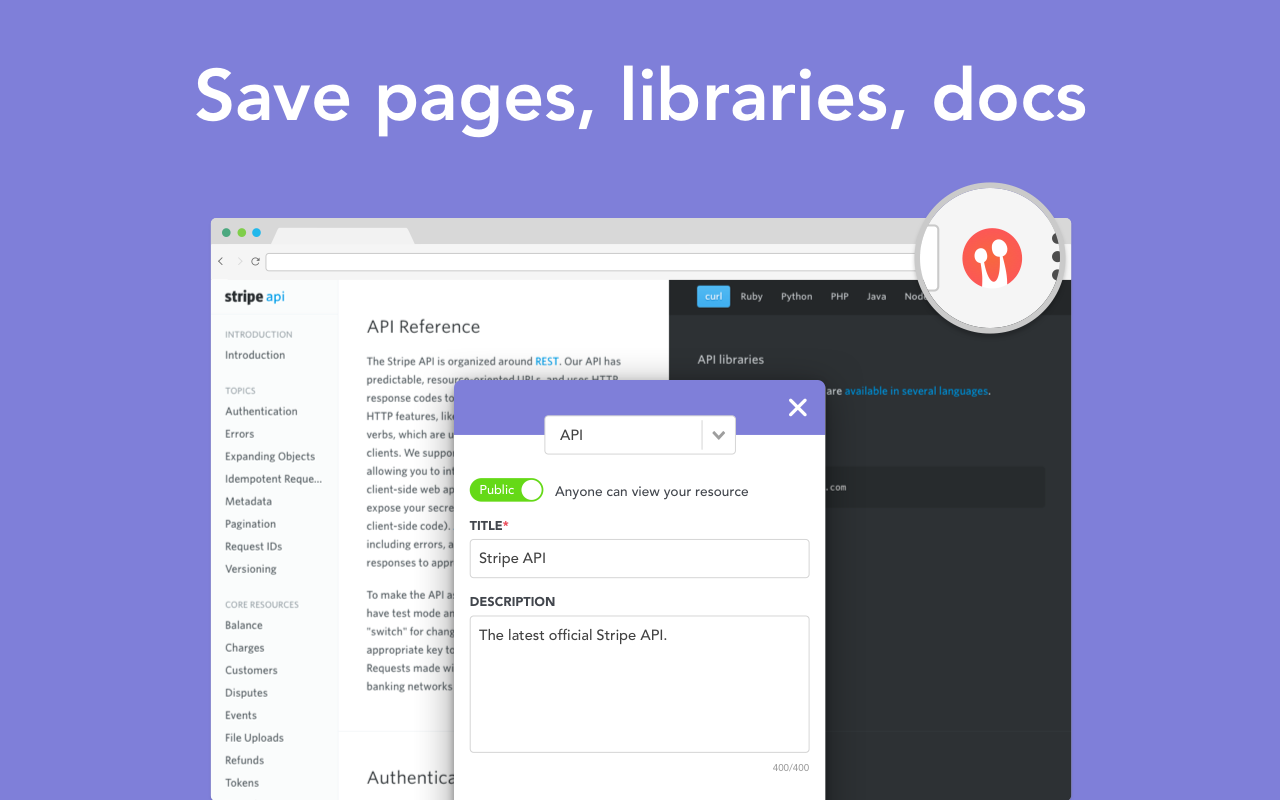The height and width of the screenshot is (800, 1280).
Task: Click the red extension icon in the magnifier
Action: [992, 258]
